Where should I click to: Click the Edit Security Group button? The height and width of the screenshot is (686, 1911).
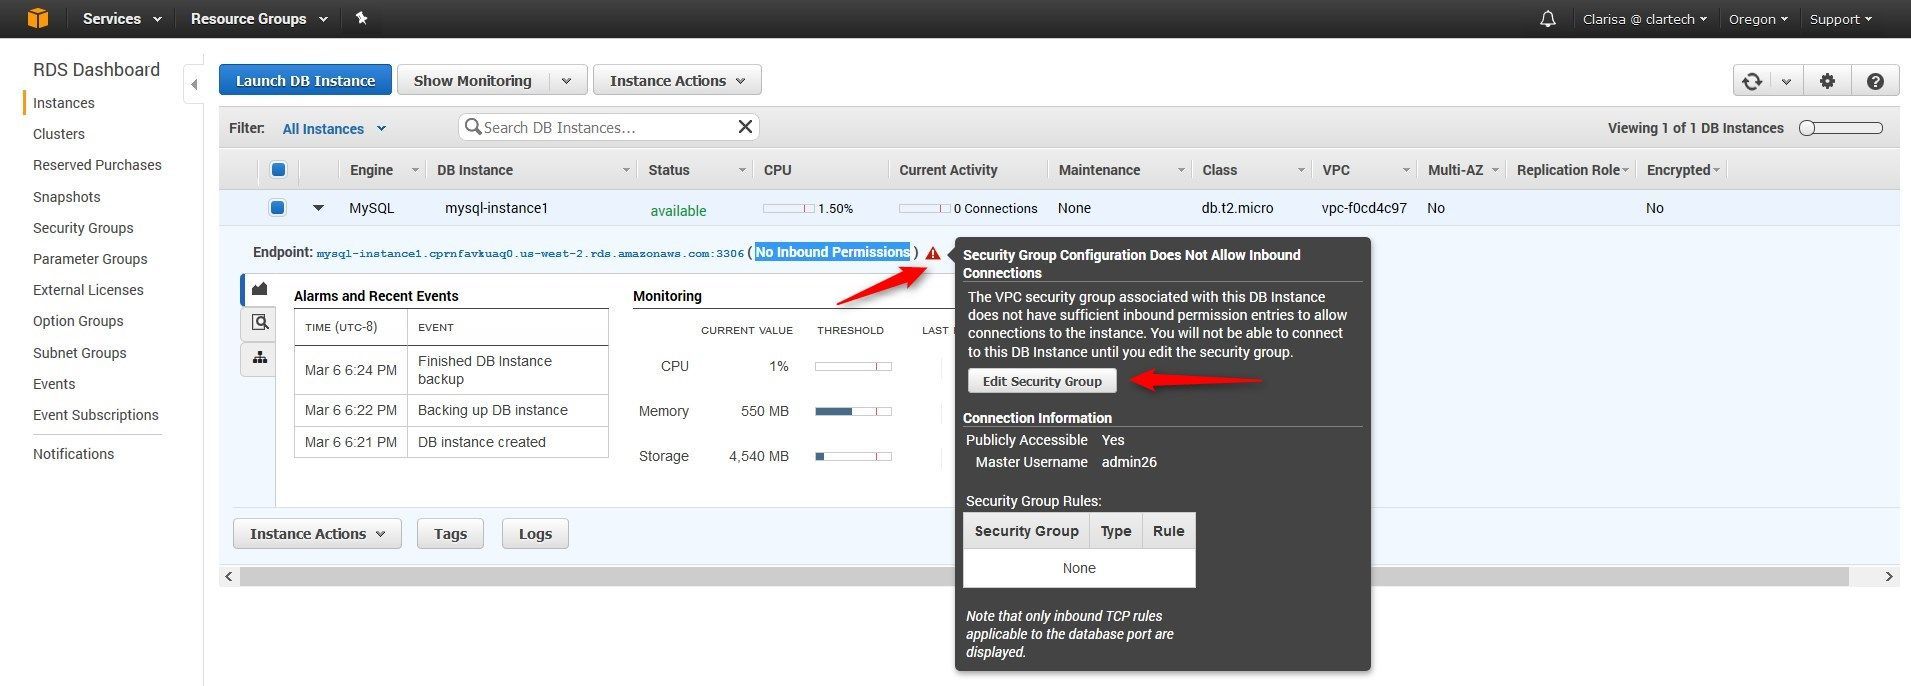click(x=1042, y=381)
